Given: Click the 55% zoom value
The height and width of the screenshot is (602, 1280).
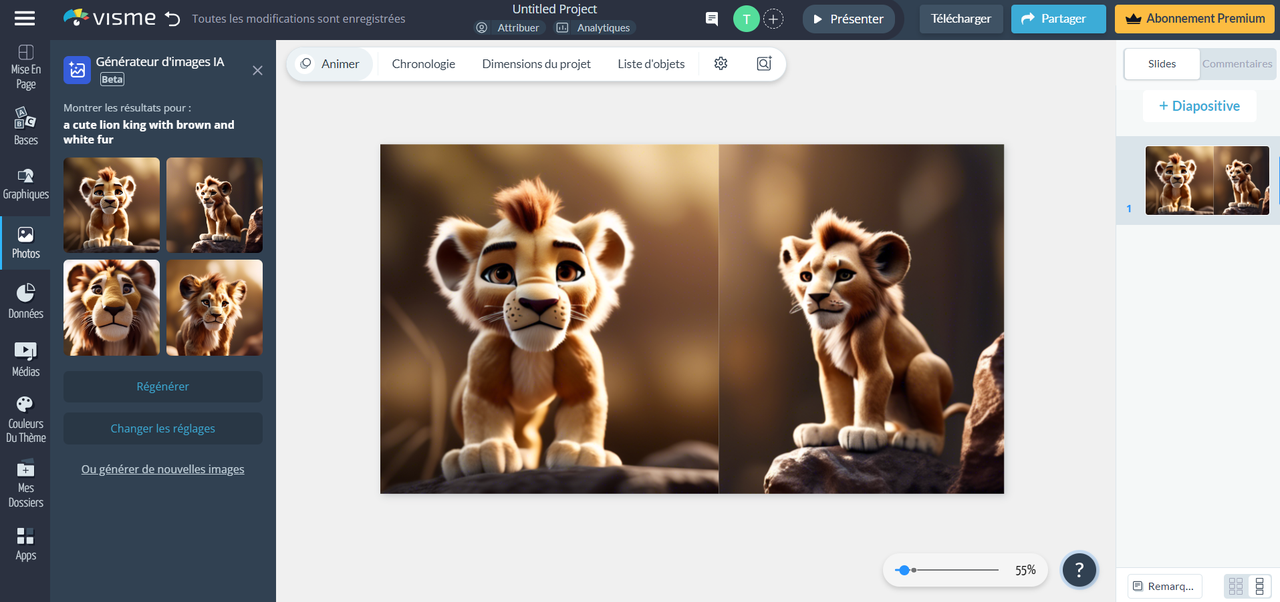Looking at the screenshot, I should [1025, 570].
